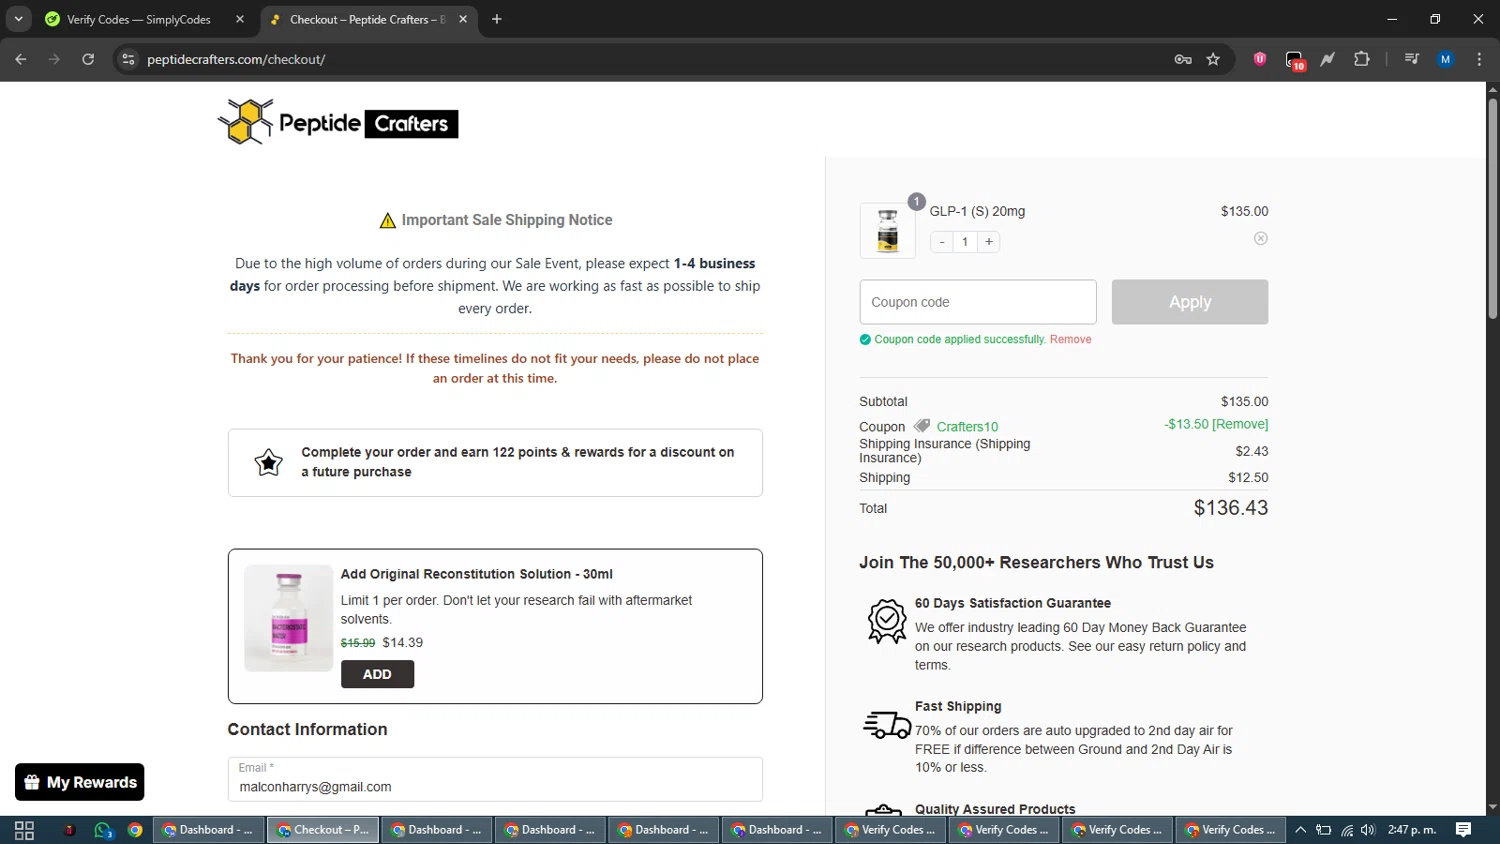Decrease GLP-1 quantity with minus button

(x=942, y=242)
